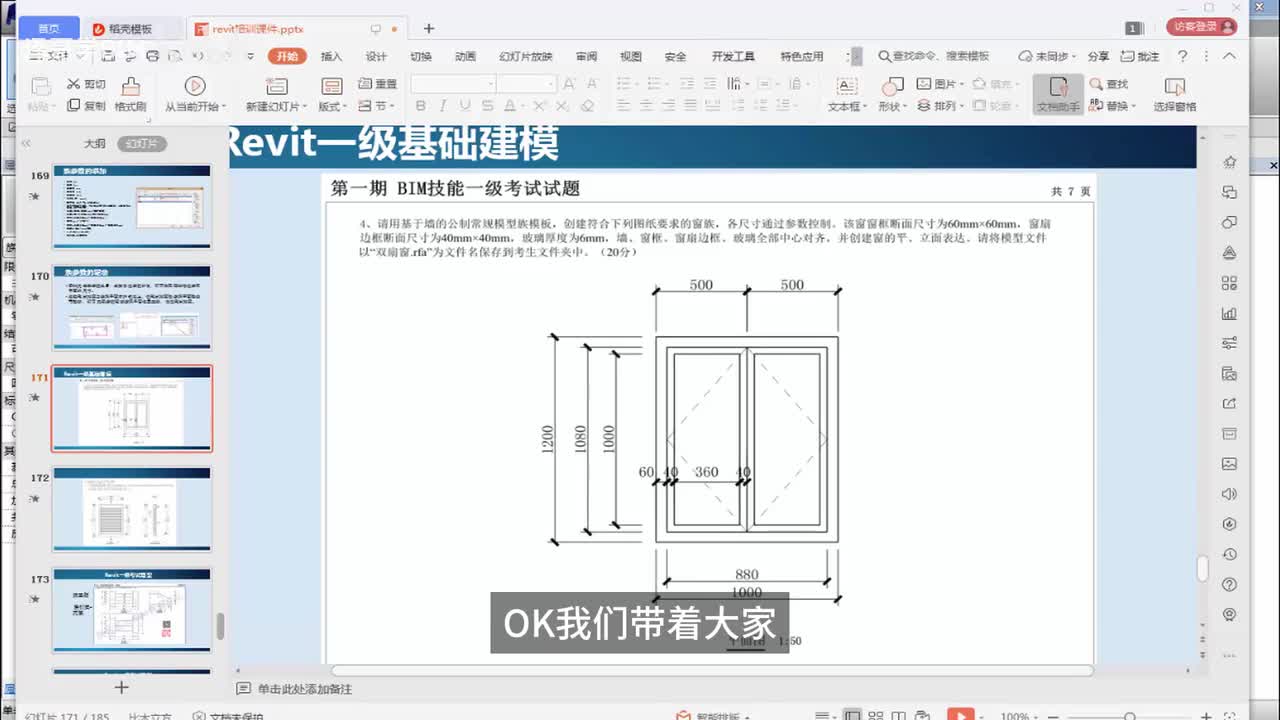Select slide 169 thumbnail
This screenshot has height=720, width=1280.
132,207
